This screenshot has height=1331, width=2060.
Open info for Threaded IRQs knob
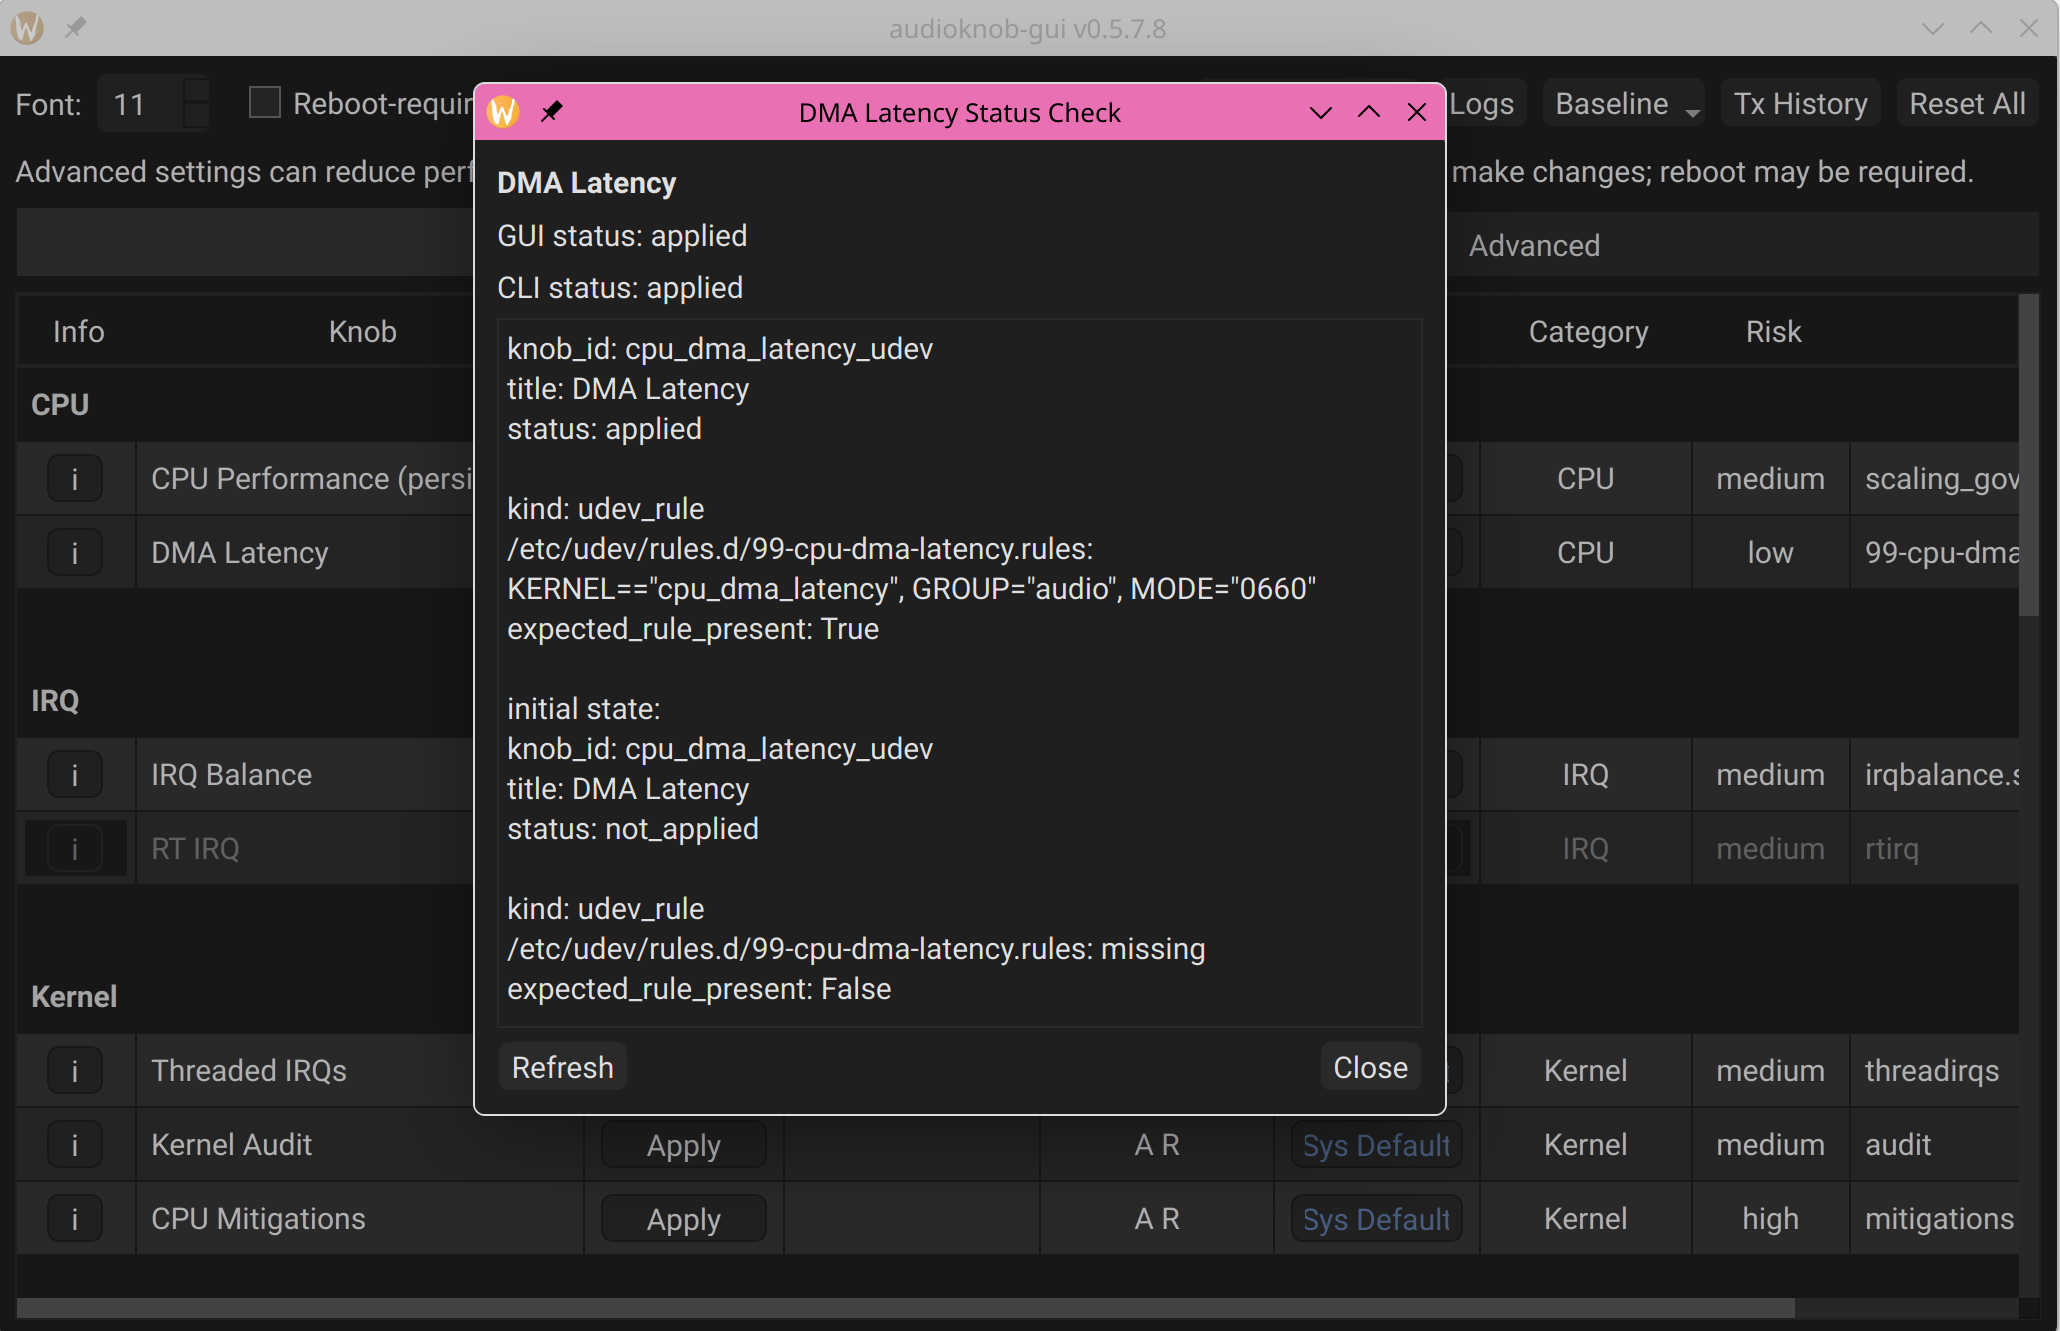coord(75,1071)
